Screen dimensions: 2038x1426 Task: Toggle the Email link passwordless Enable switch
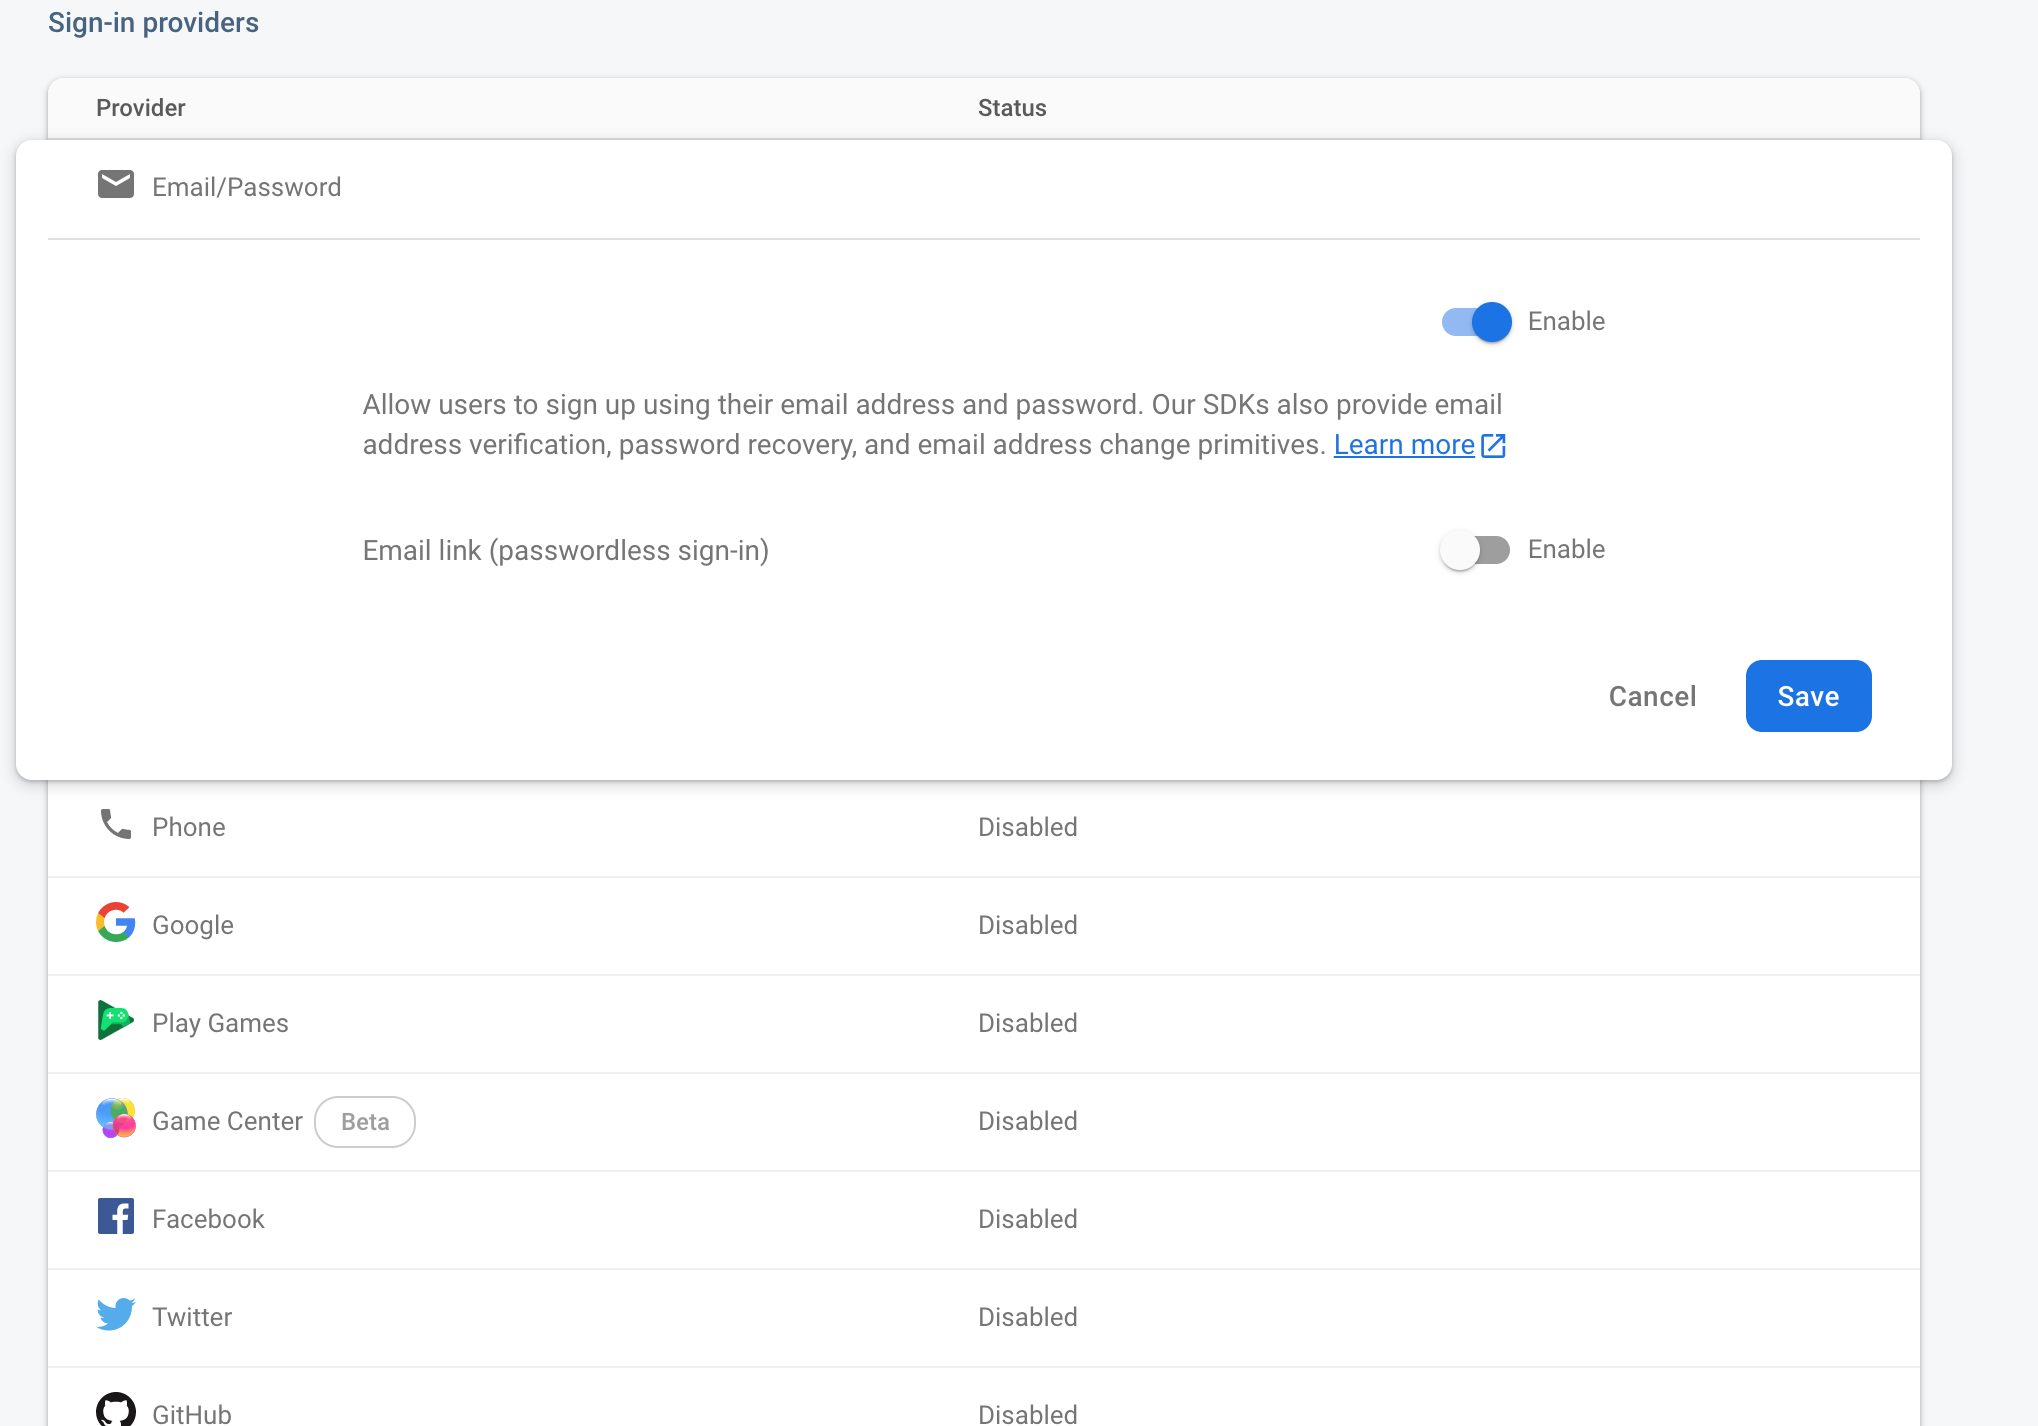(1475, 550)
